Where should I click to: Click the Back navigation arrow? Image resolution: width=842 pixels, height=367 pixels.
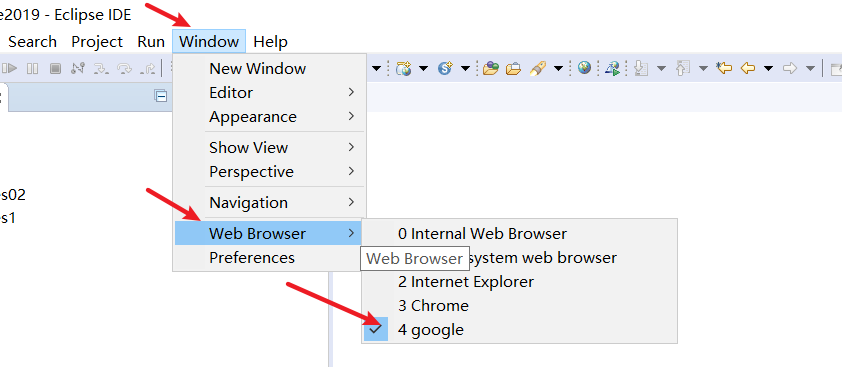[748, 68]
